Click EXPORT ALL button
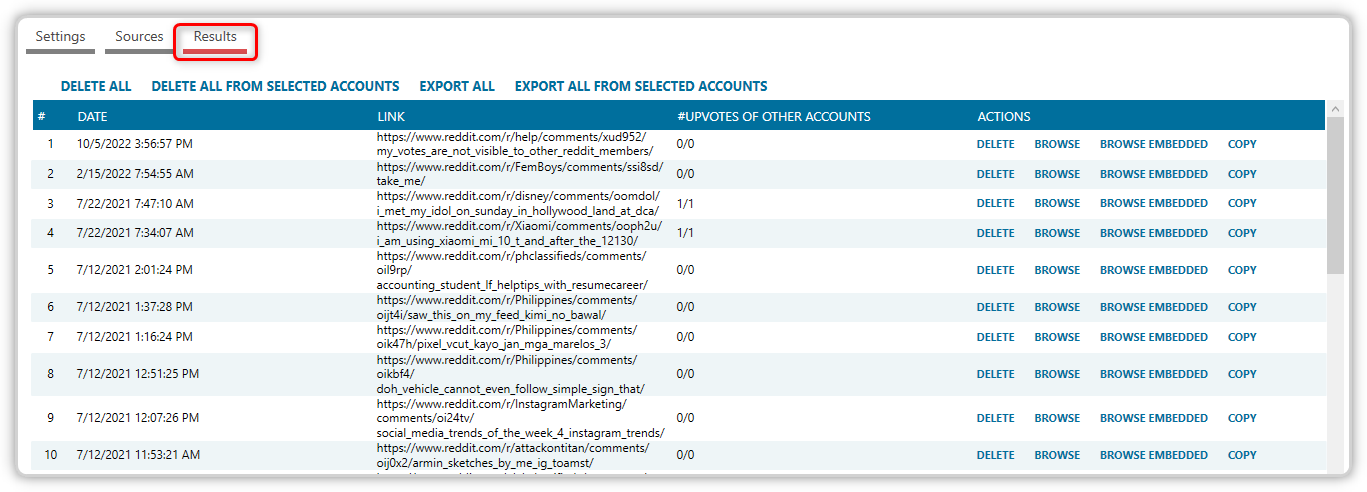Image resolution: width=1367 pixels, height=492 pixels. [457, 87]
